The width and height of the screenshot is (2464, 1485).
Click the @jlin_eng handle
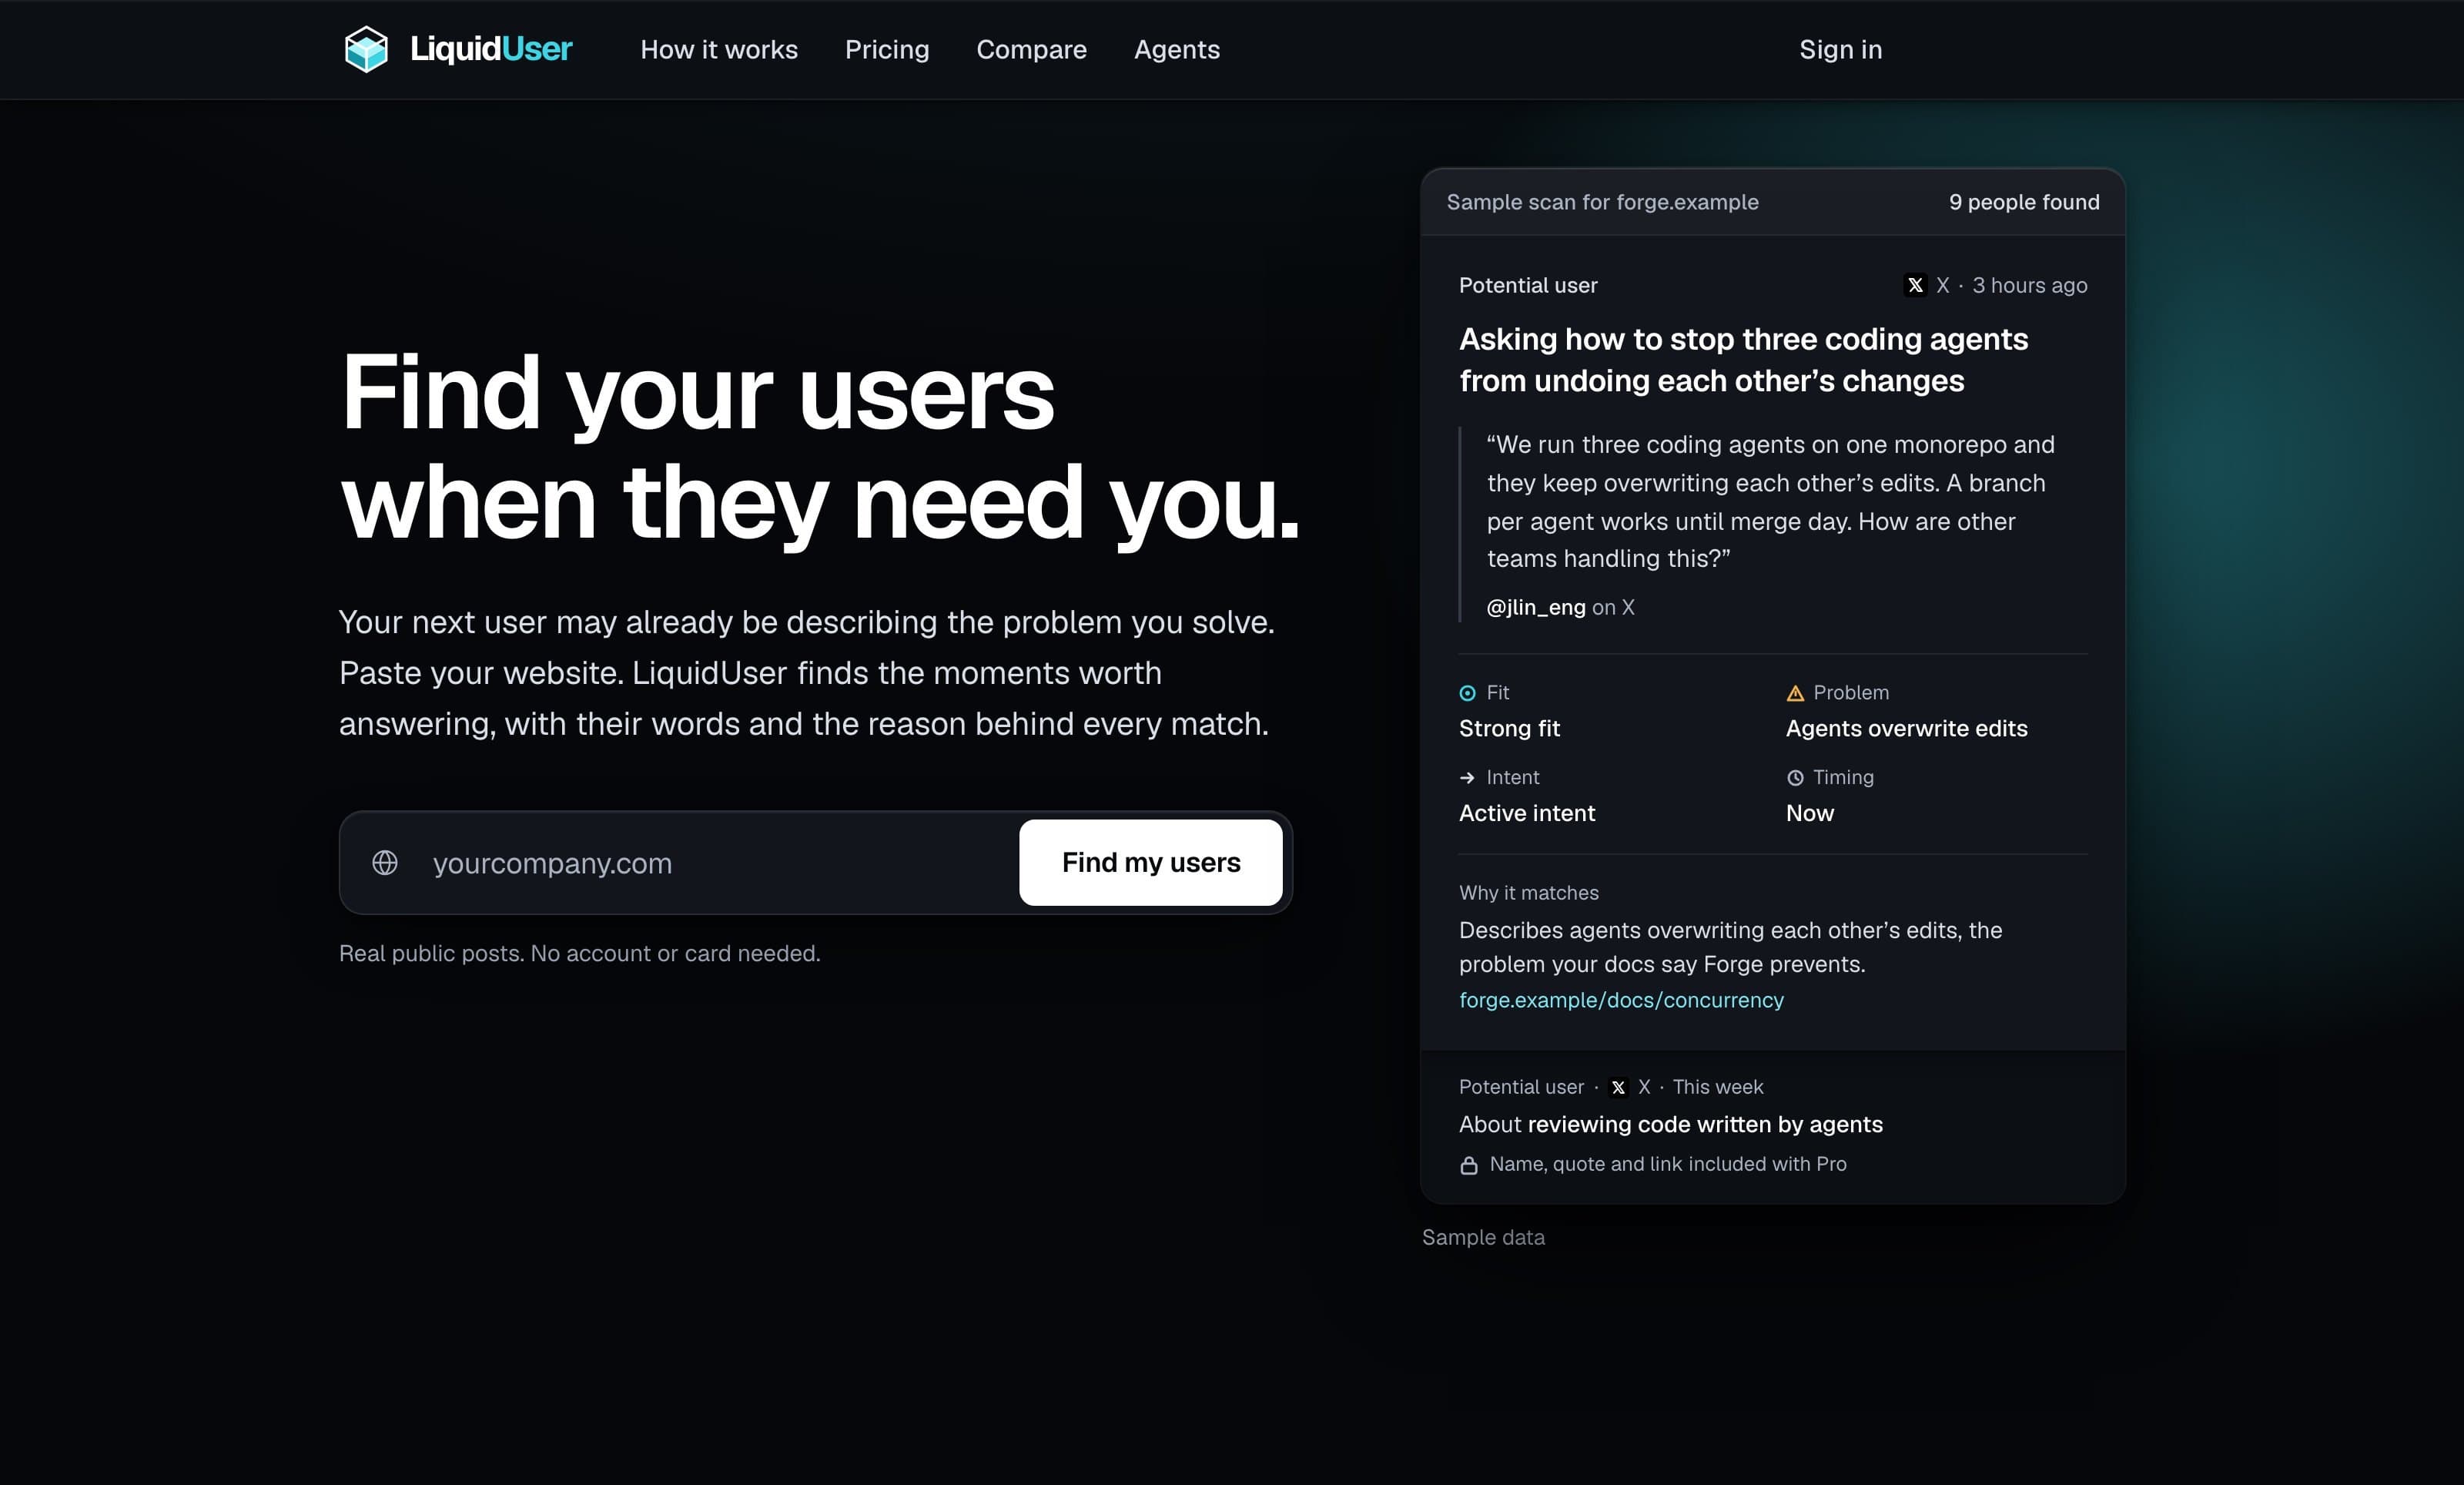(x=1536, y=607)
